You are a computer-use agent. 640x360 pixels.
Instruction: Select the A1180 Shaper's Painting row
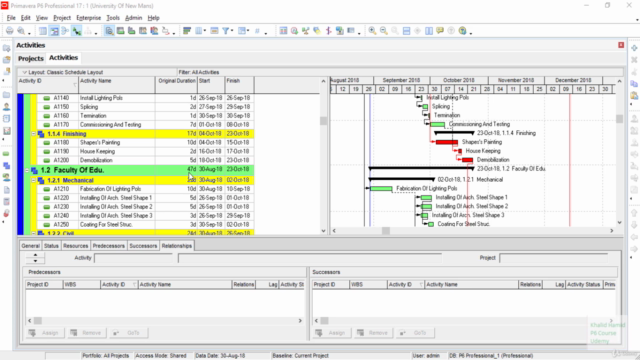145,142
